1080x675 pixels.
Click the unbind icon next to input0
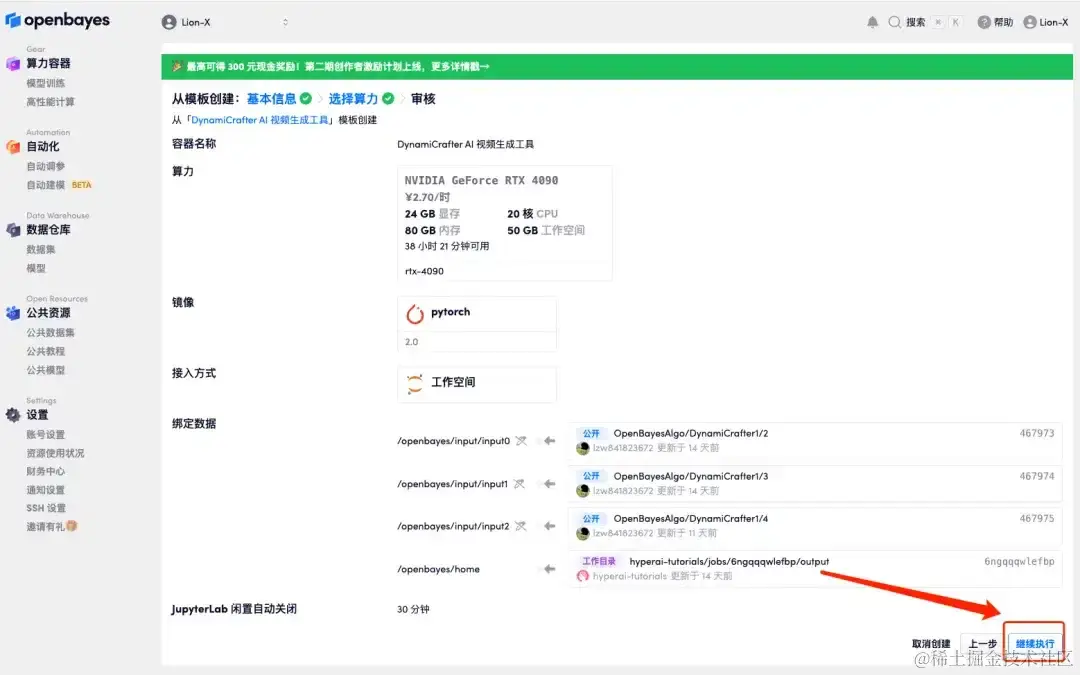click(x=521, y=441)
